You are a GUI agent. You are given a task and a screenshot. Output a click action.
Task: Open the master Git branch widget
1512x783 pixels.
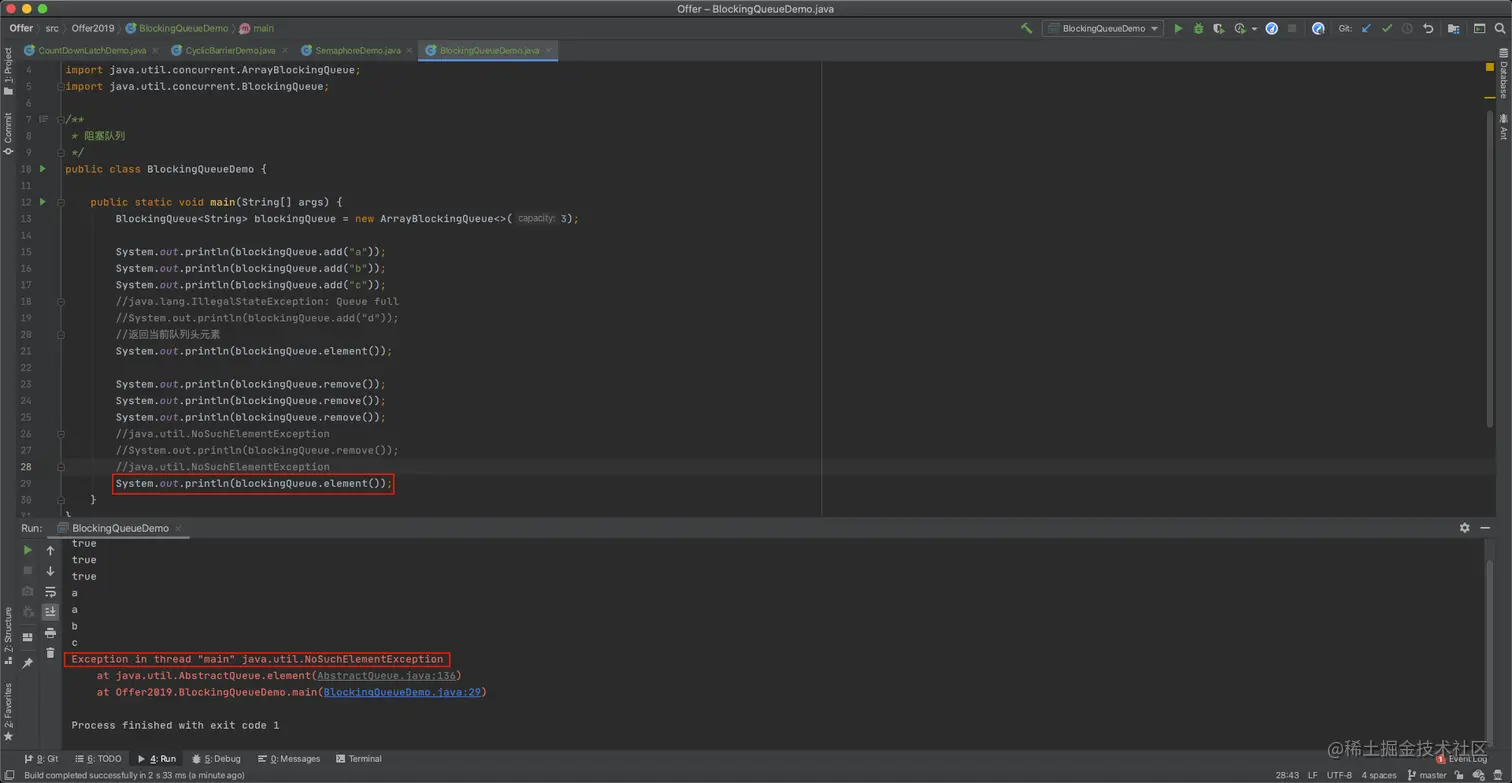pyautogui.click(x=1426, y=775)
